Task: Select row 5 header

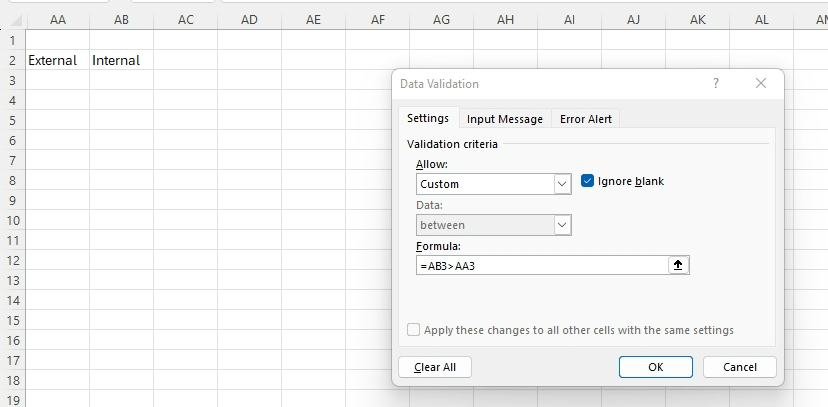Action: [12, 120]
